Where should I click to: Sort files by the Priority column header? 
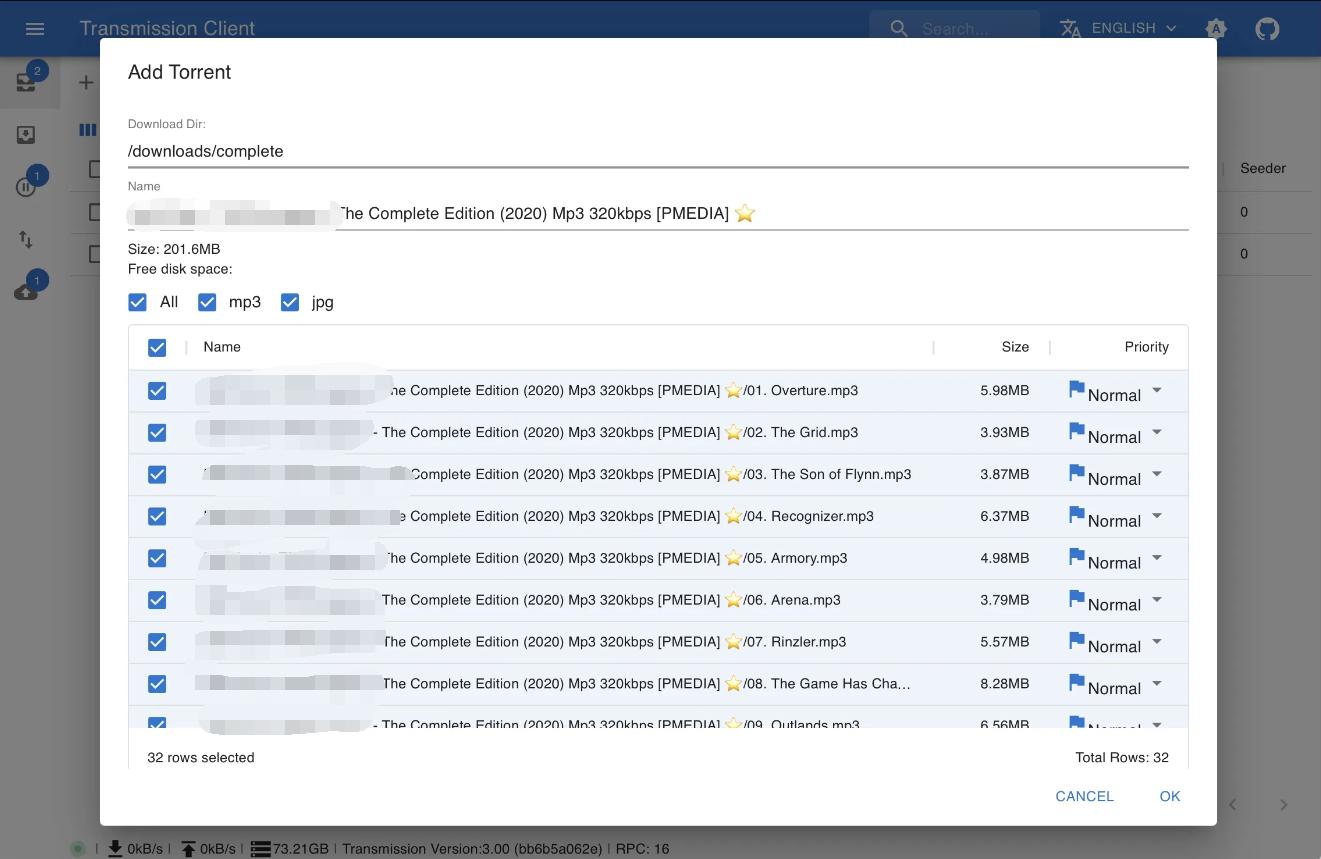pyautogui.click(x=1146, y=347)
